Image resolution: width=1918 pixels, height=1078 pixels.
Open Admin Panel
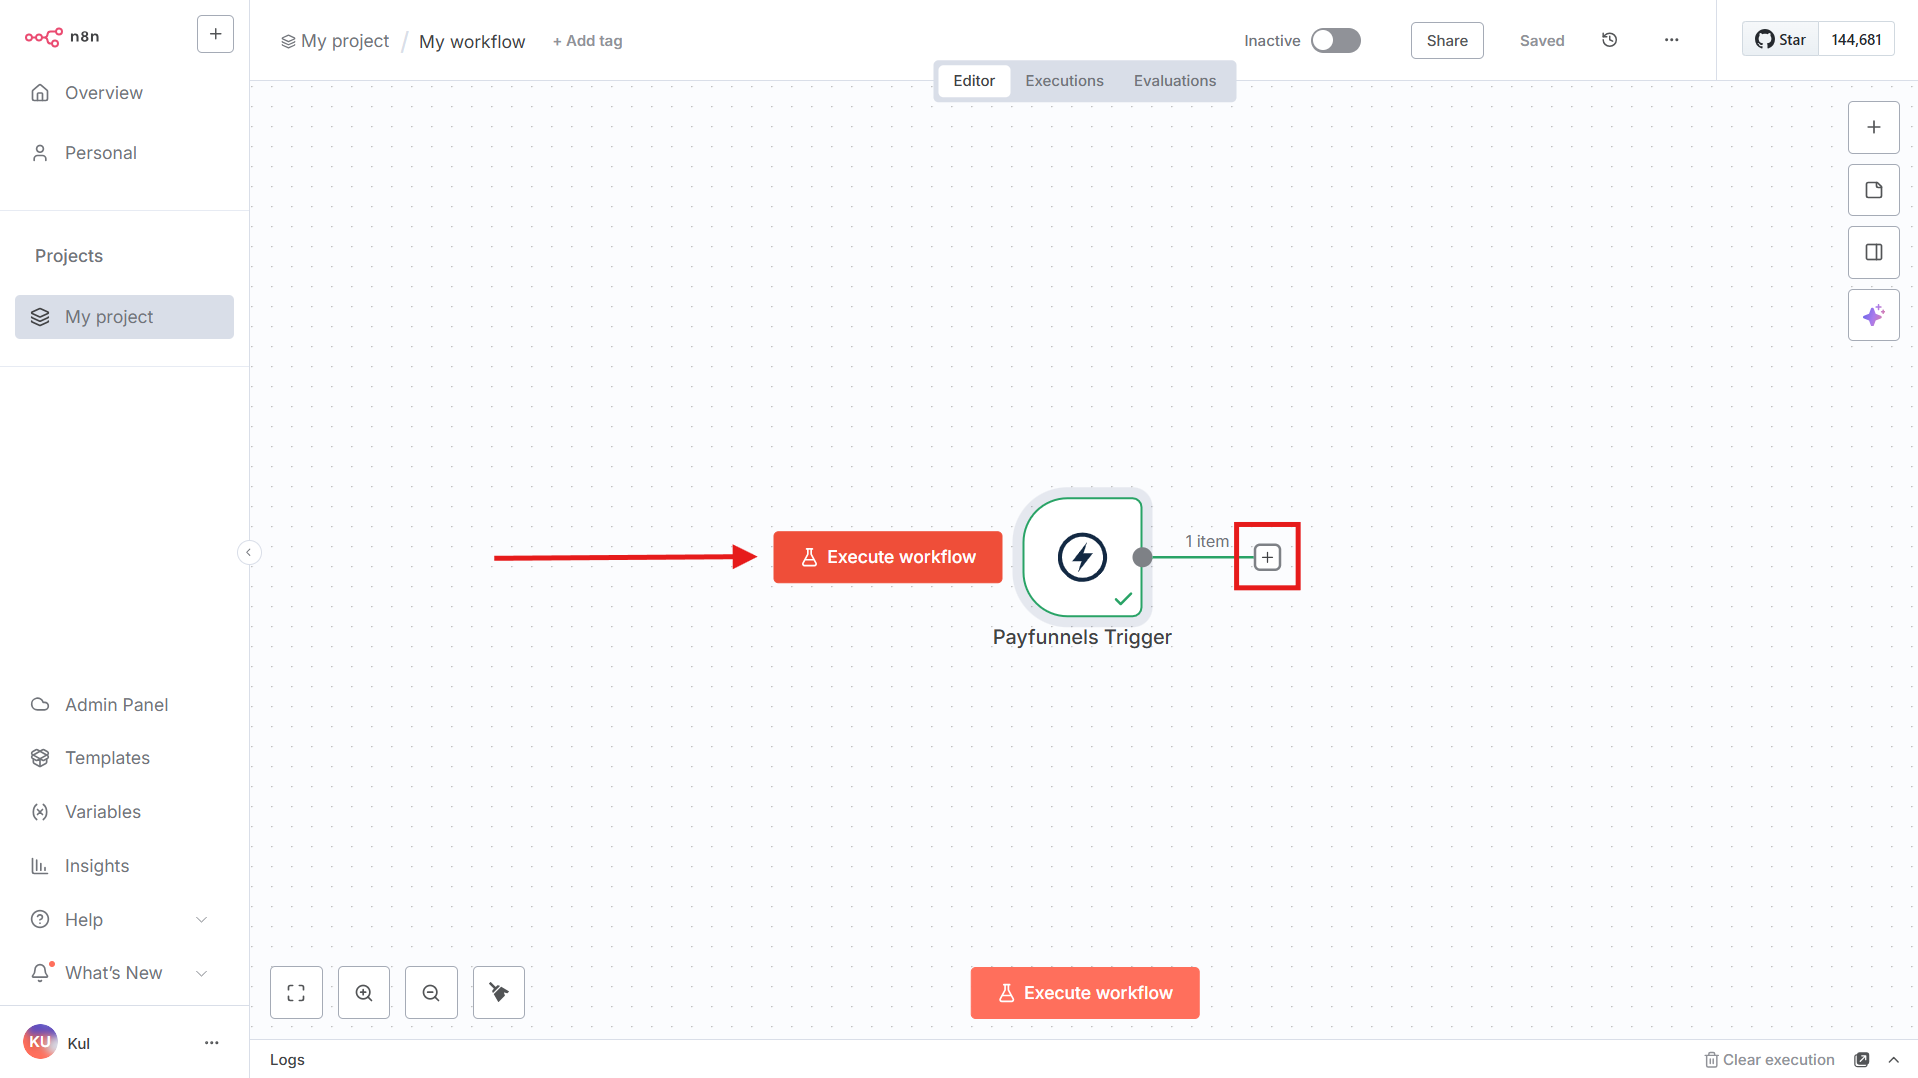pos(124,705)
